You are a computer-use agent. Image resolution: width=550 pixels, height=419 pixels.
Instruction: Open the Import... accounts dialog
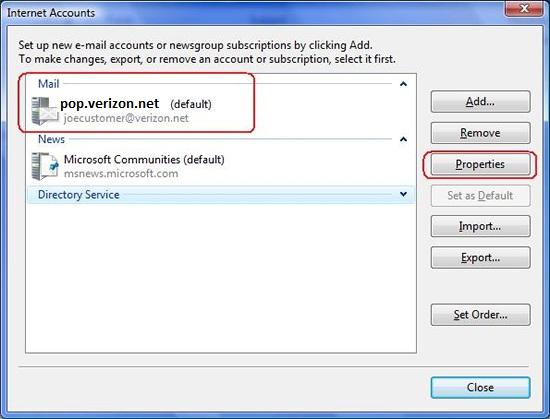[x=480, y=226]
